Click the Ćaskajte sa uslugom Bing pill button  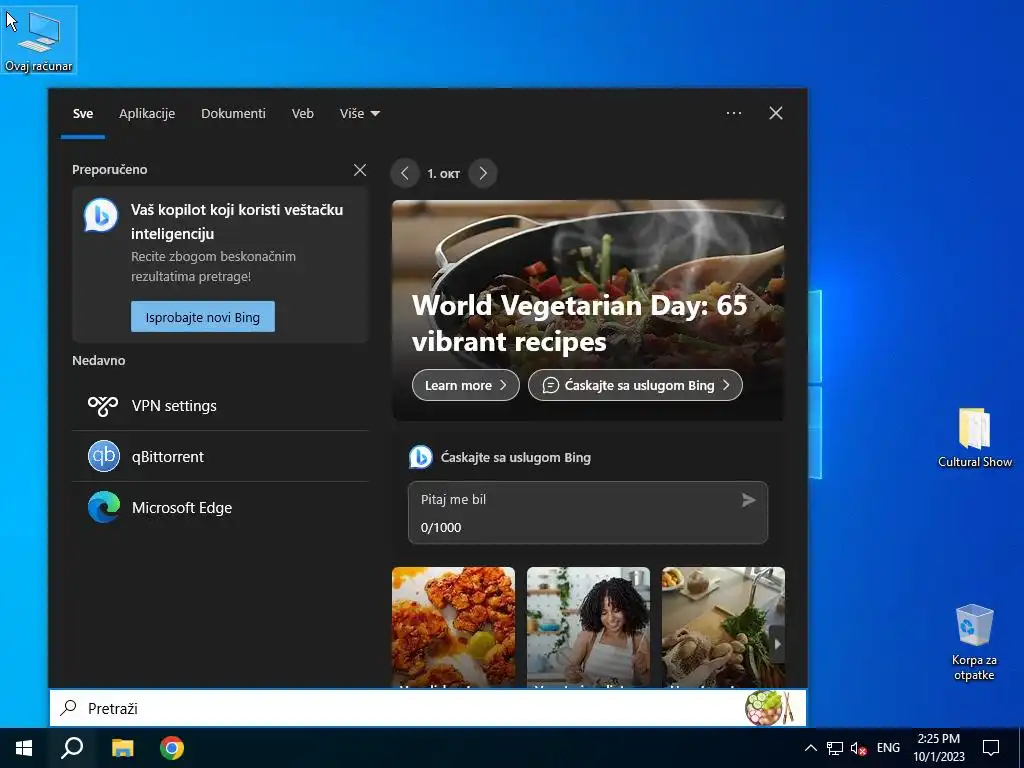[x=635, y=385]
